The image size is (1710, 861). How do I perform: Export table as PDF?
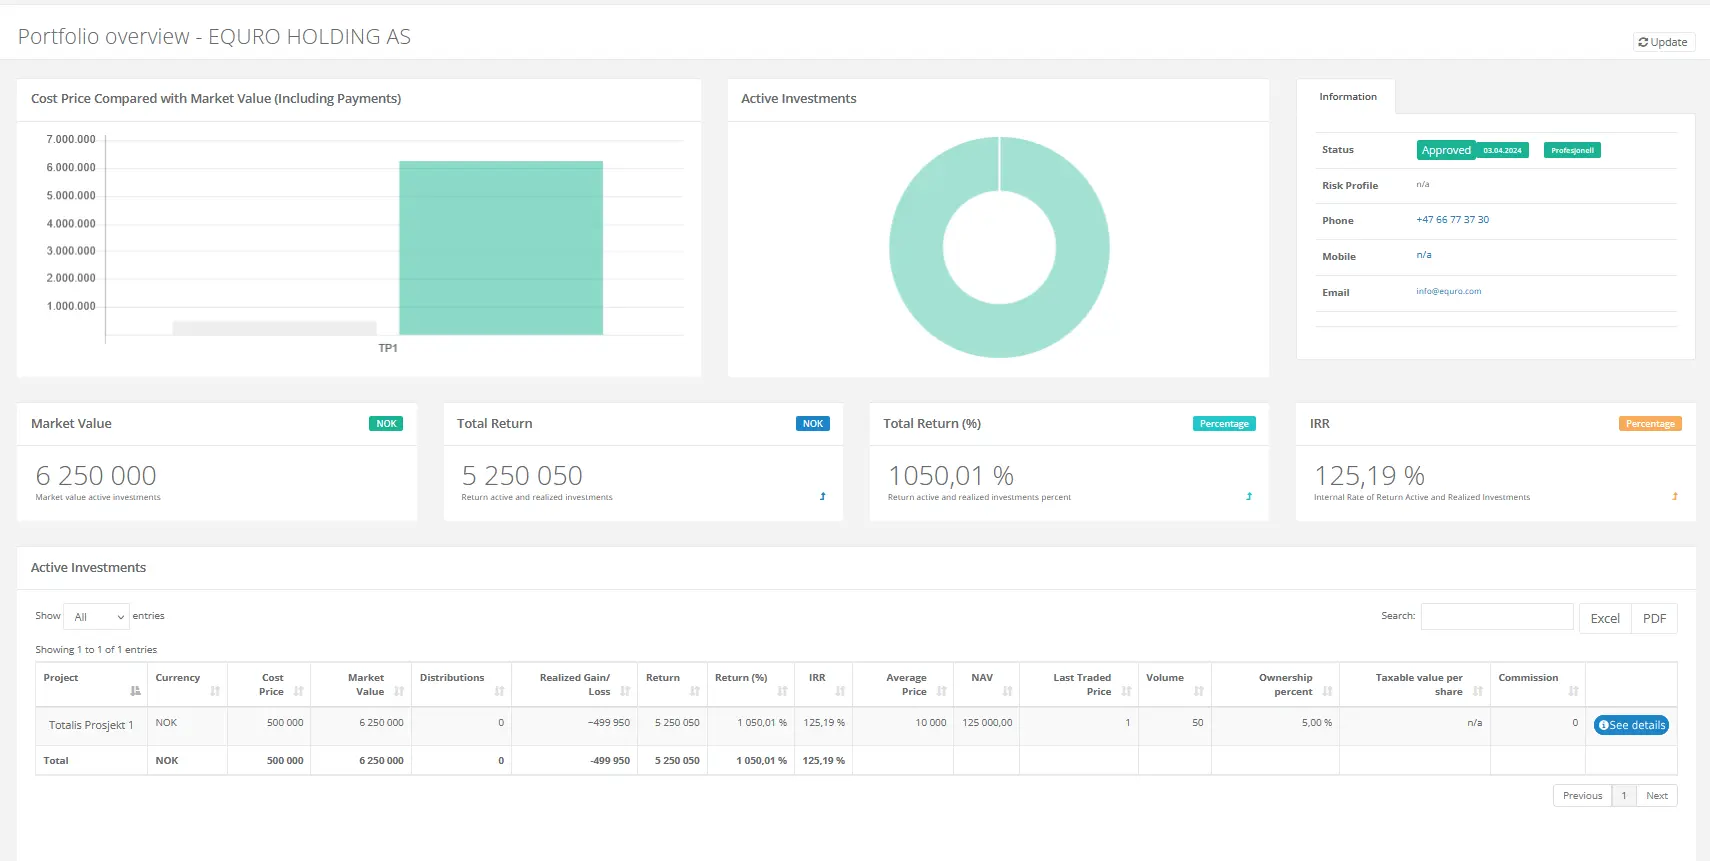[1654, 618]
